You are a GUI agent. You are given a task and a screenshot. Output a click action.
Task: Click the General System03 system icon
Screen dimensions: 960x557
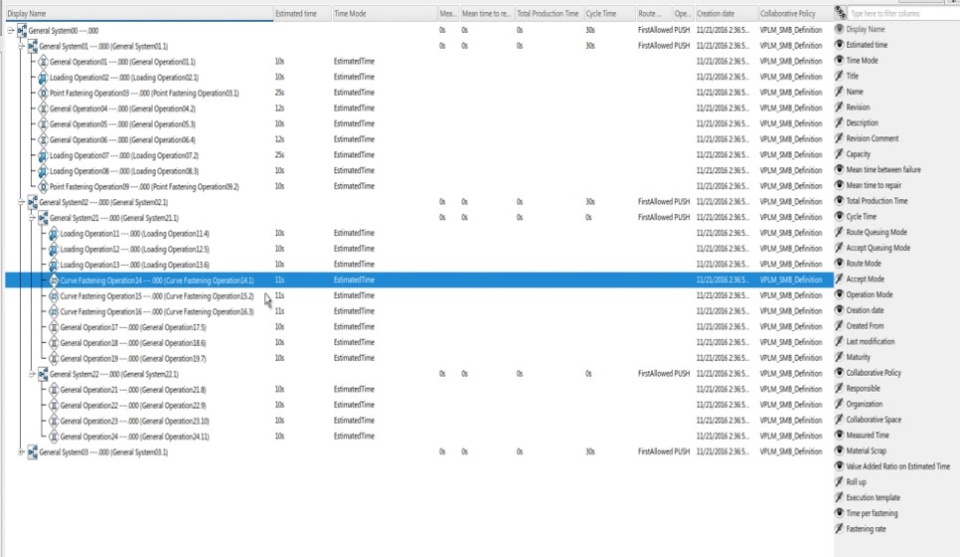(x=32, y=452)
